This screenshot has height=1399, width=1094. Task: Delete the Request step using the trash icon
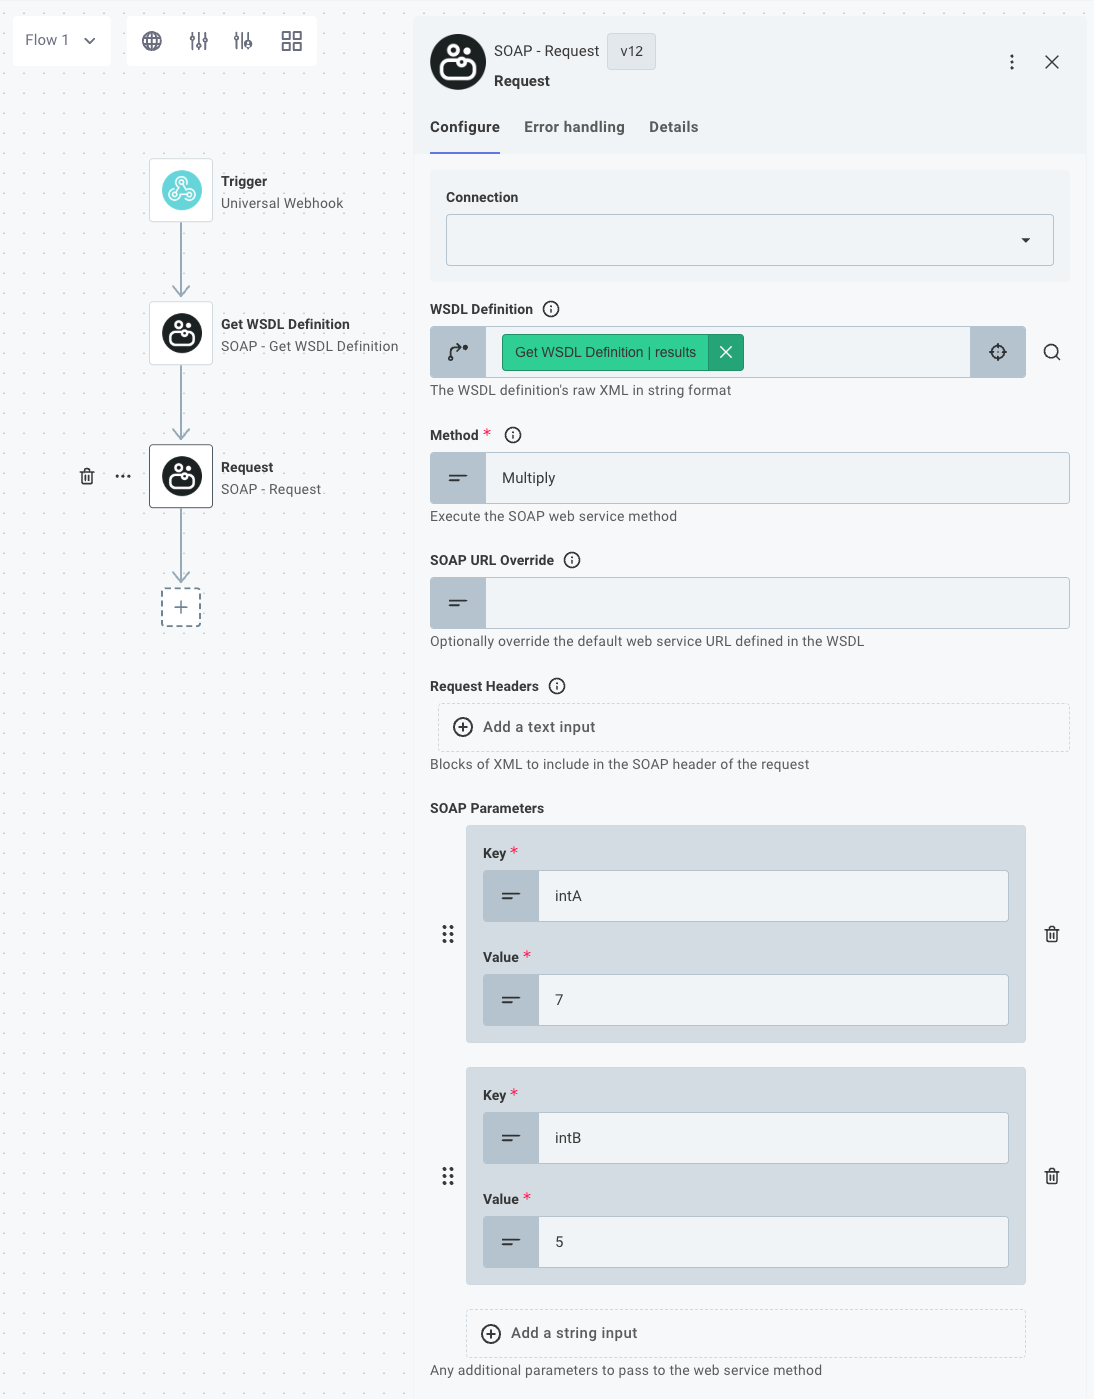click(86, 475)
